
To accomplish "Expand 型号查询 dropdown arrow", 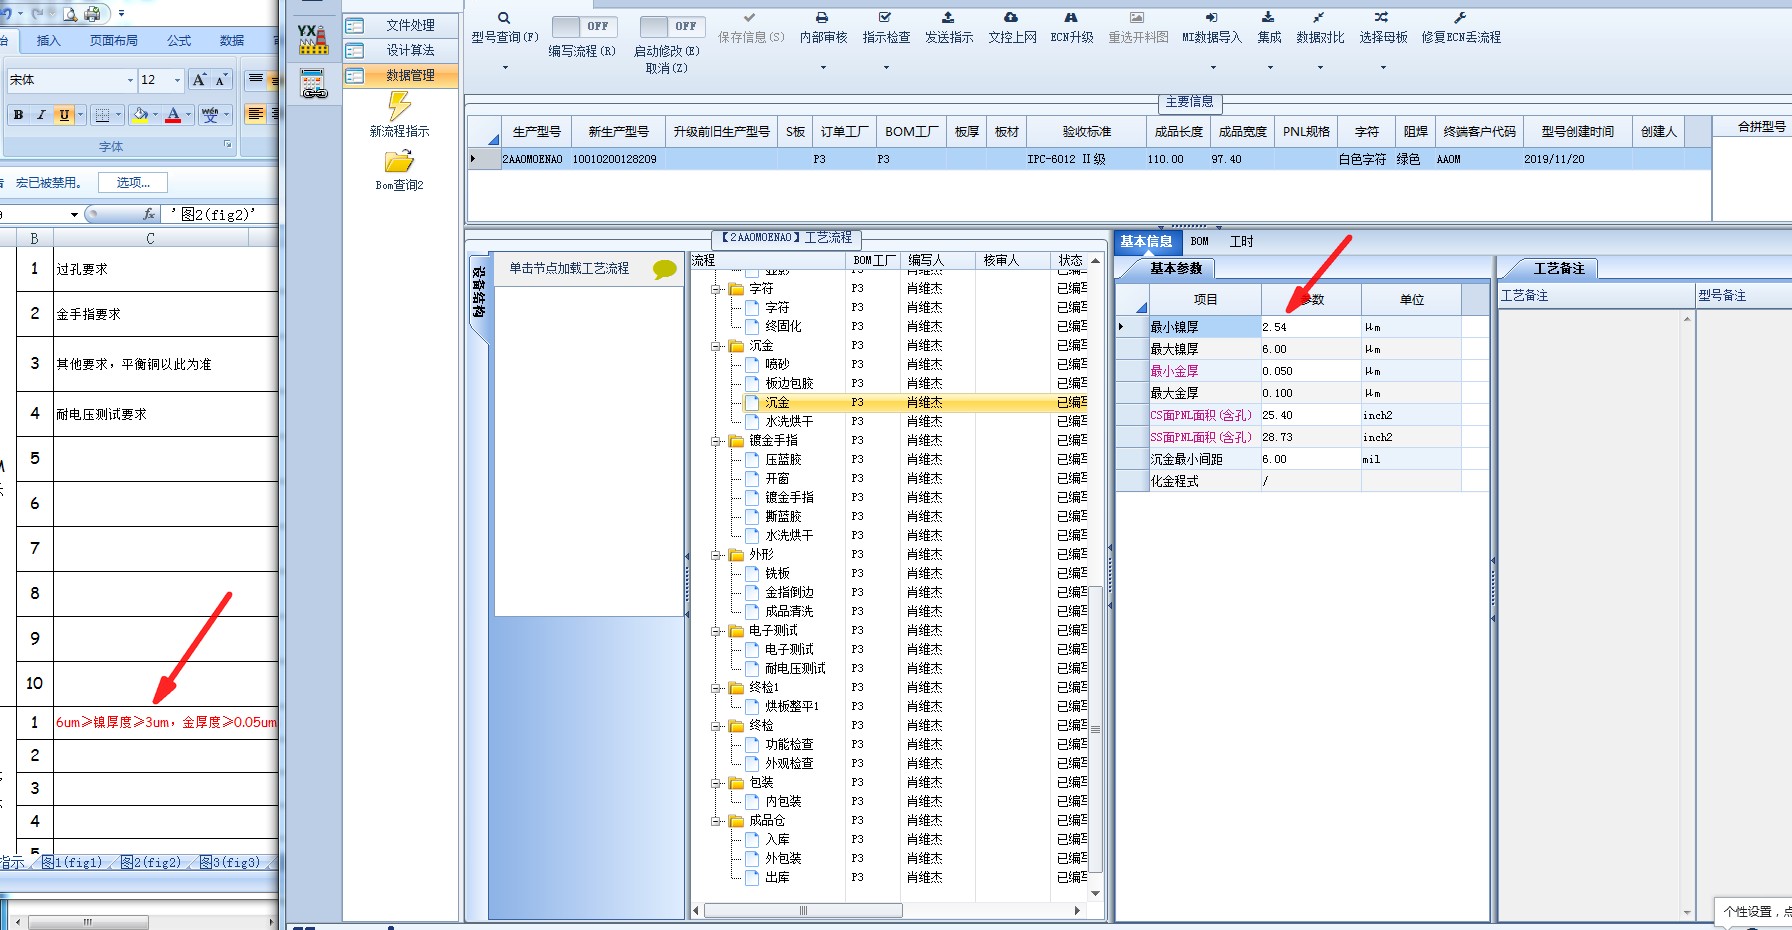I will [x=505, y=68].
